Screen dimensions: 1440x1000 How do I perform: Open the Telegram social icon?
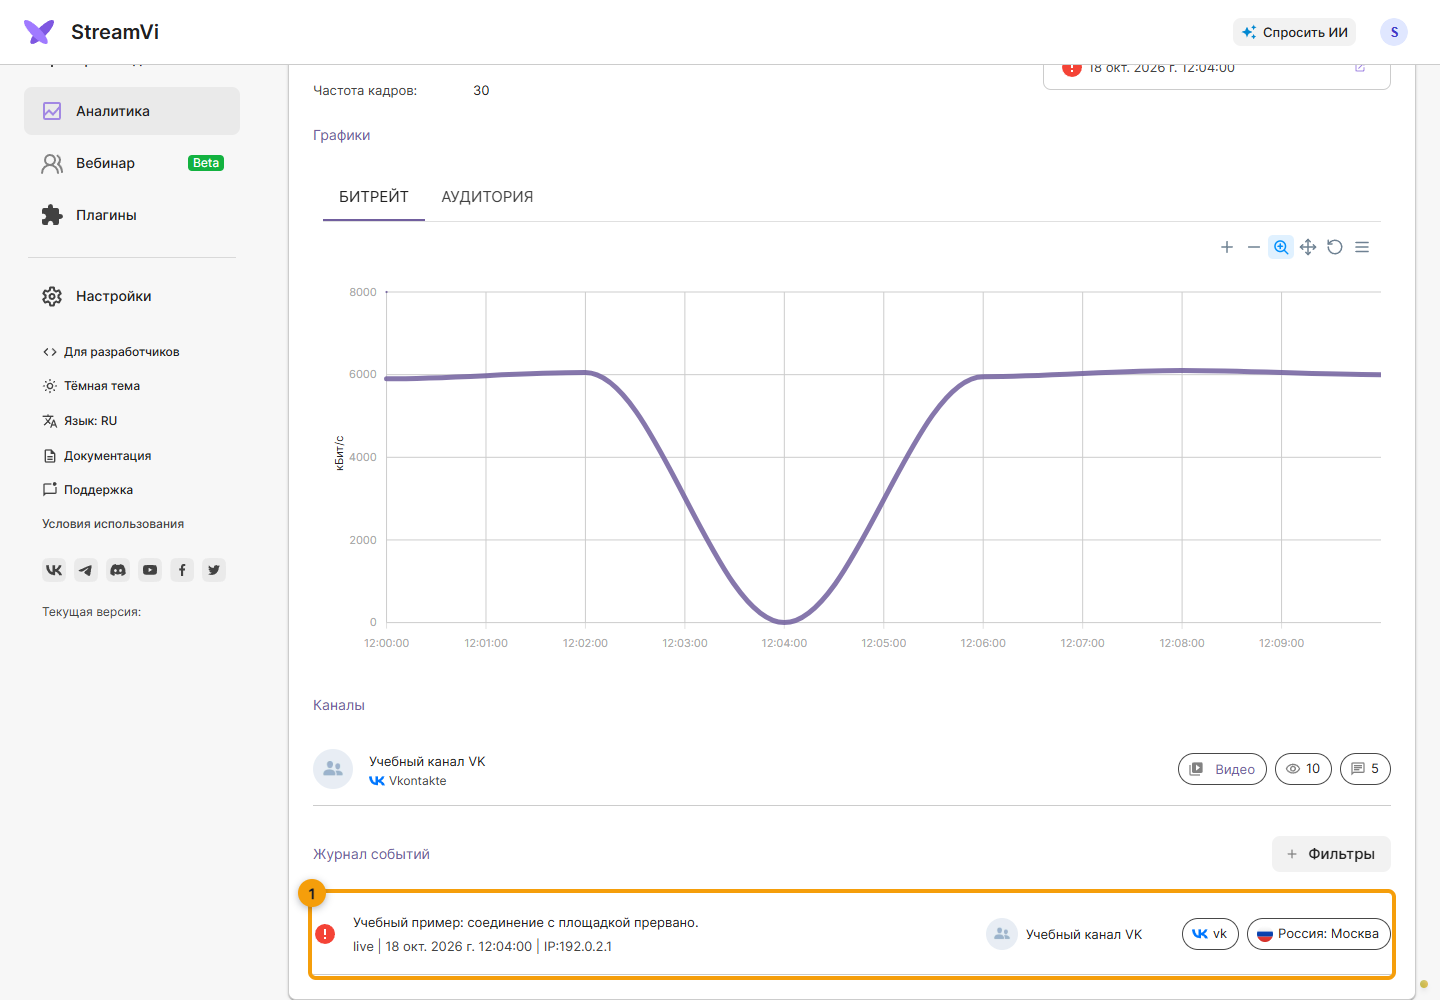coord(86,570)
